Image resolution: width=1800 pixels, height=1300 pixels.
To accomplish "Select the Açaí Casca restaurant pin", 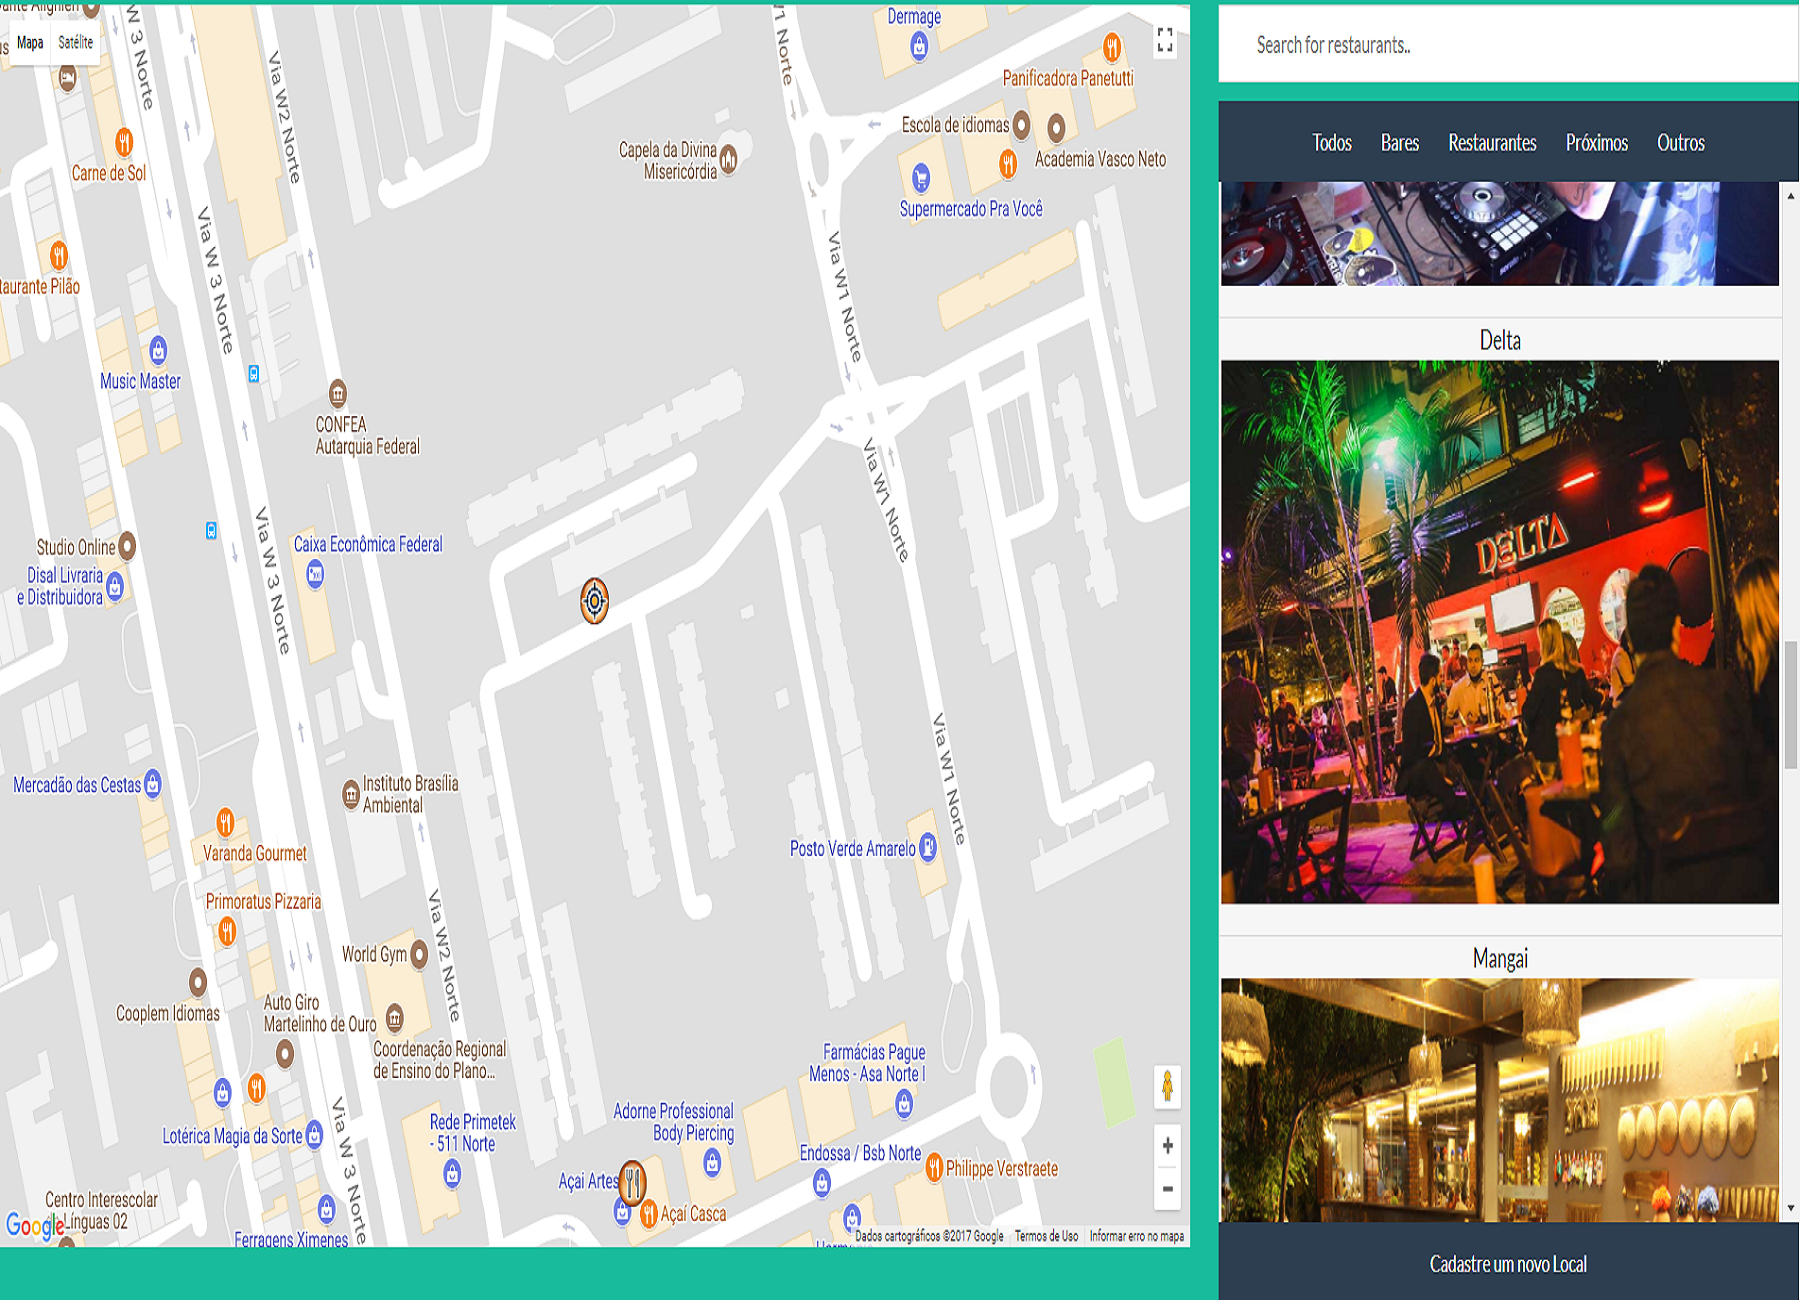I will (648, 1213).
